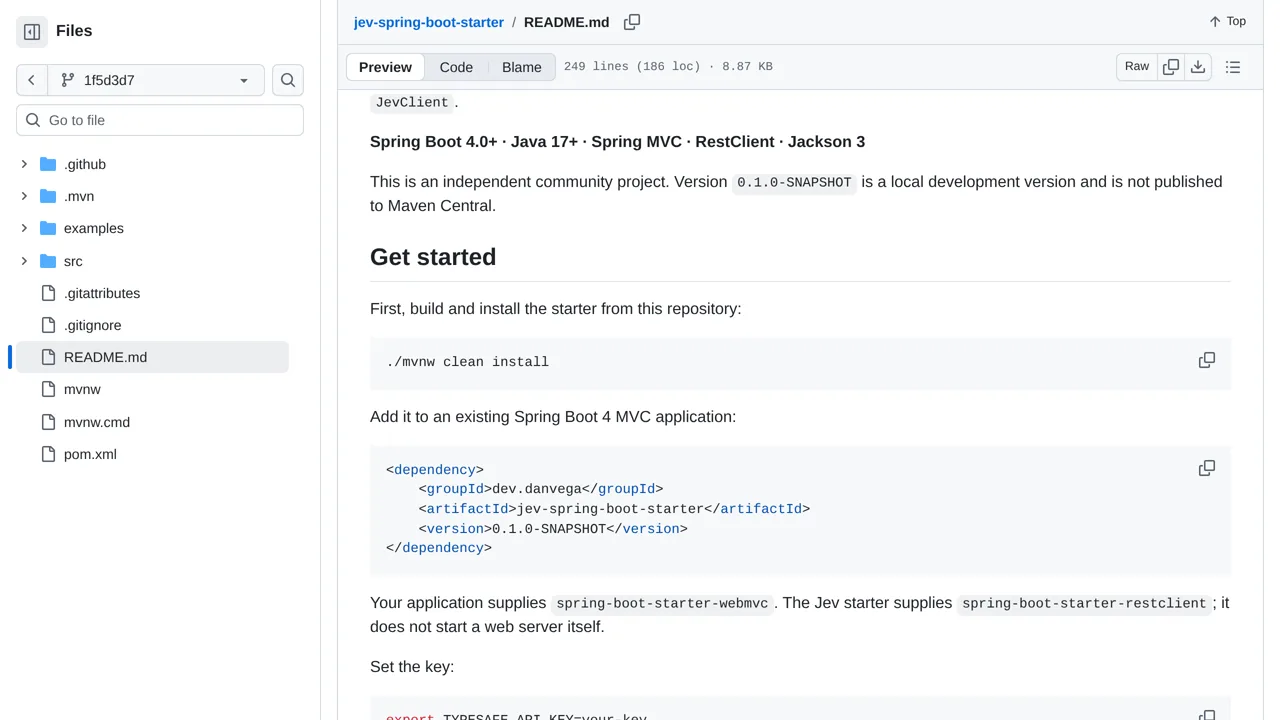Open the .github folder
Image resolution: width=1280 pixels, height=720 pixels.
pyautogui.click(x=85, y=164)
